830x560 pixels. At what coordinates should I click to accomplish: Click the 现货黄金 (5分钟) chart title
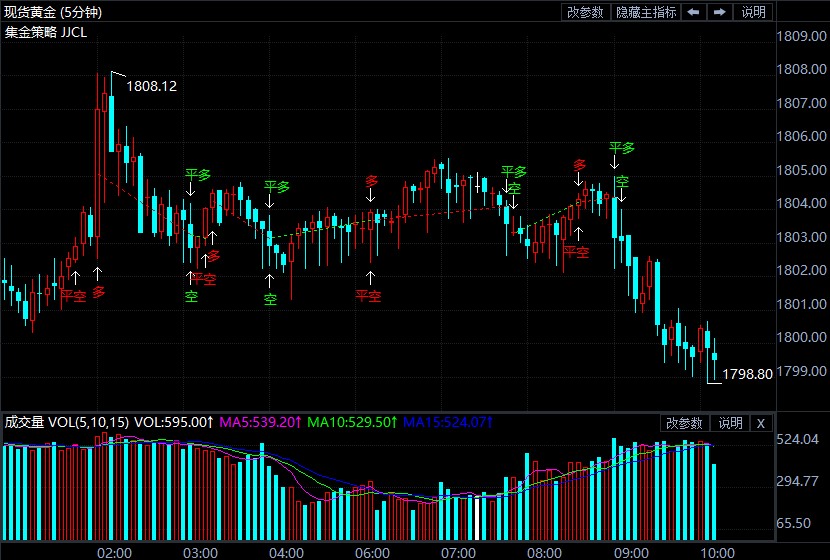tap(58, 12)
